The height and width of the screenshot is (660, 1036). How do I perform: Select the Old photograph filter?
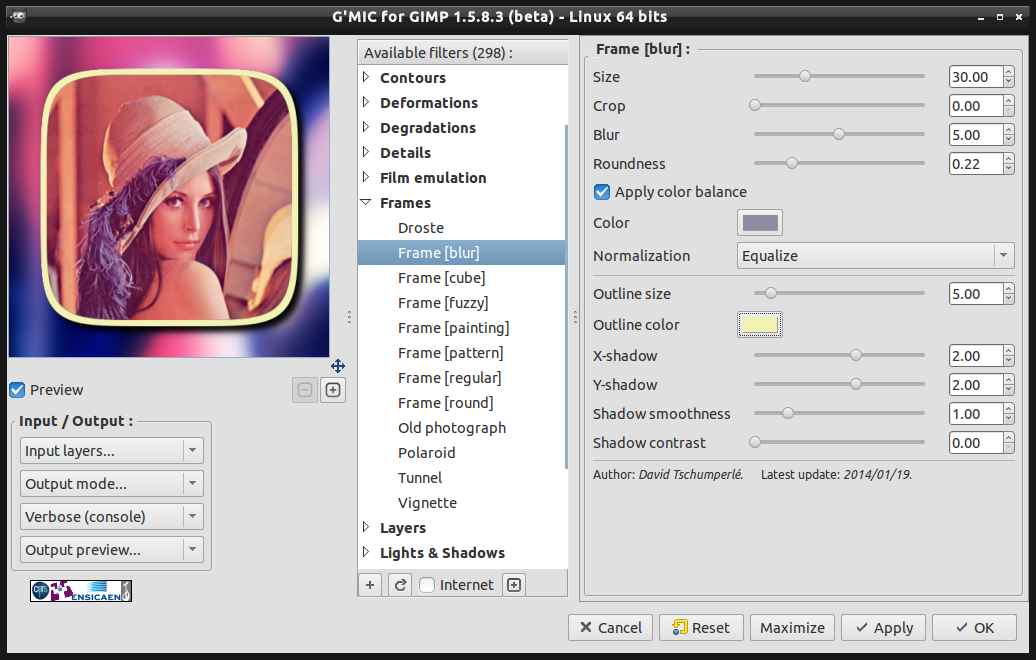(x=452, y=428)
